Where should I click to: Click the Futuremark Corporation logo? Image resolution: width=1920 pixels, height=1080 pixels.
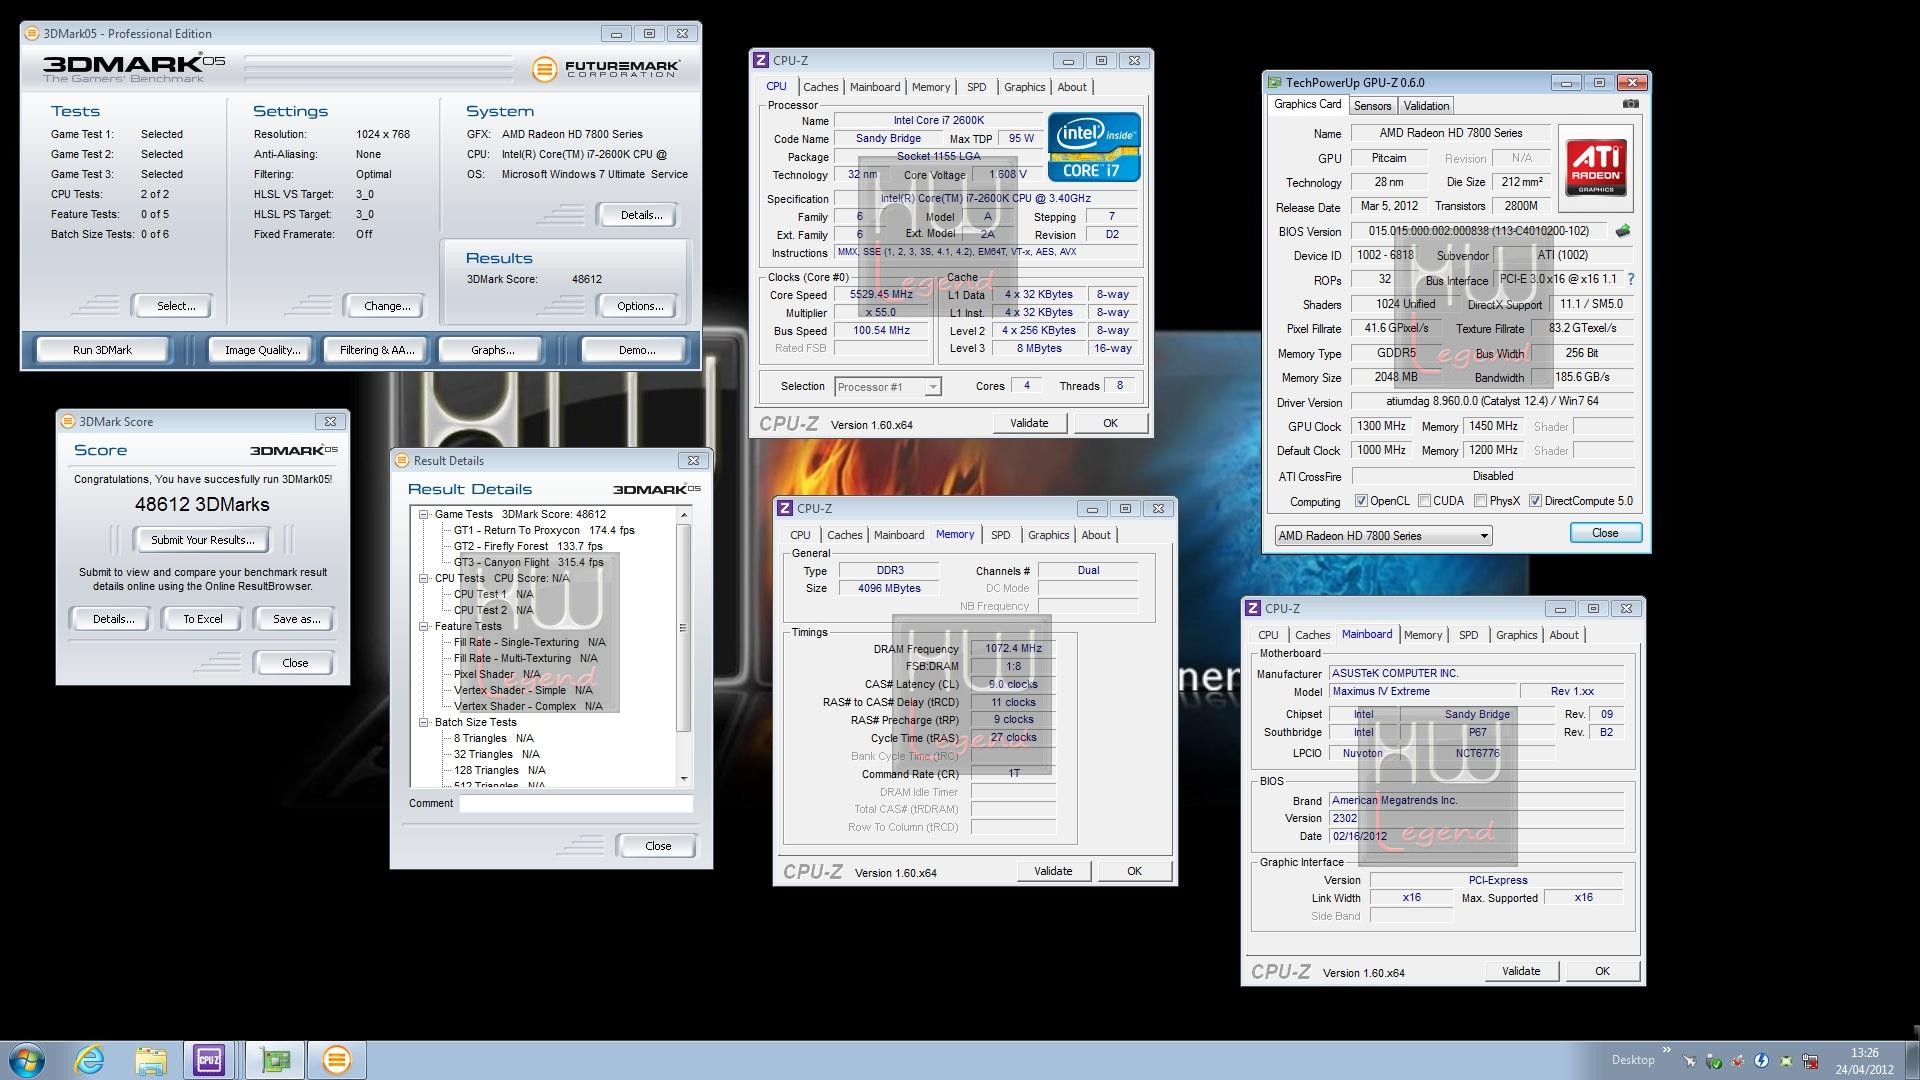pyautogui.click(x=606, y=68)
